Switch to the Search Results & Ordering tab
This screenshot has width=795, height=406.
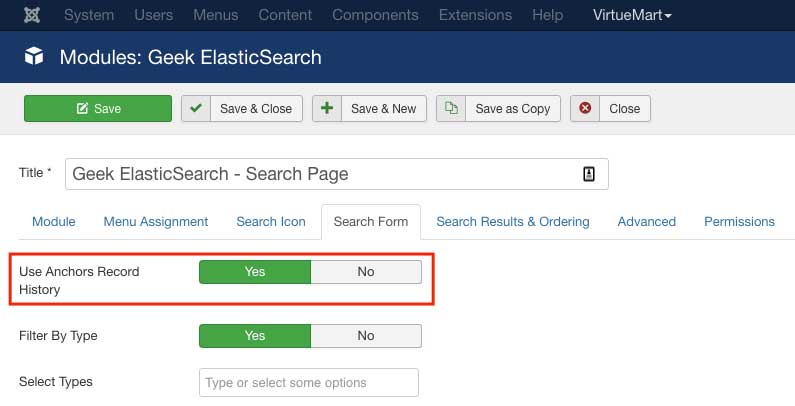tap(513, 222)
